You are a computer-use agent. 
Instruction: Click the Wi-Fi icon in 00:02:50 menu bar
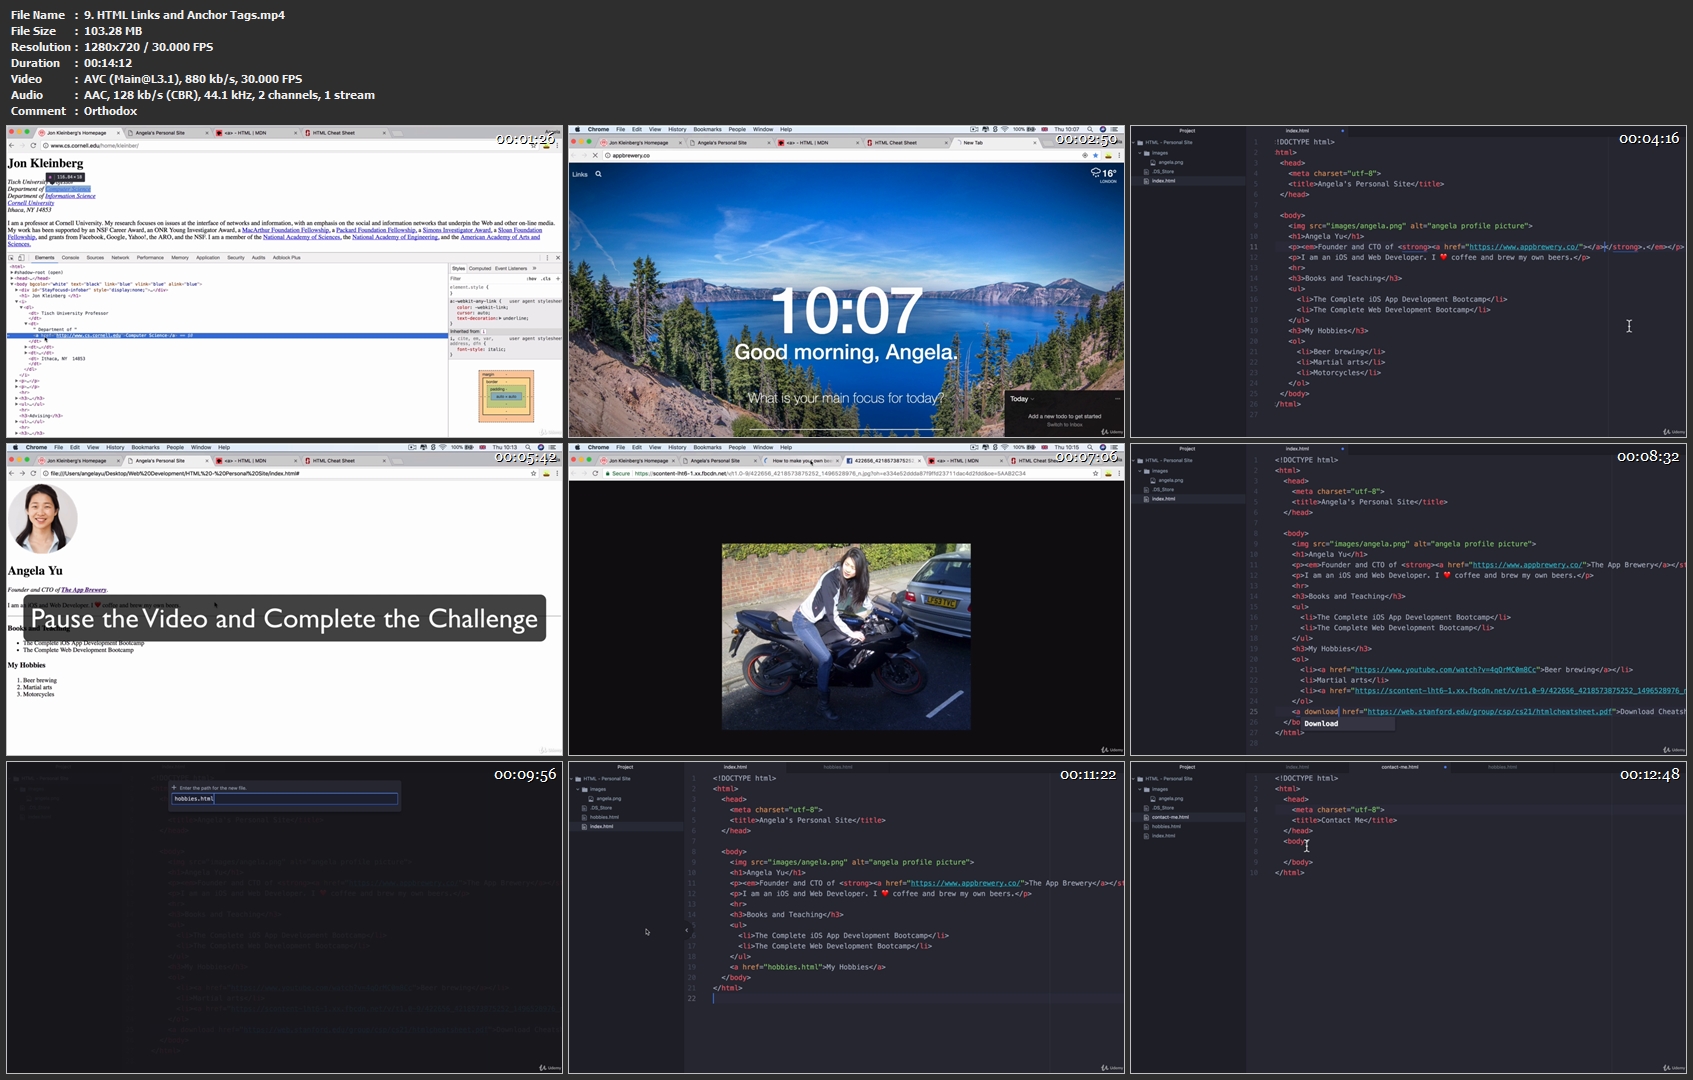[x=1003, y=129]
